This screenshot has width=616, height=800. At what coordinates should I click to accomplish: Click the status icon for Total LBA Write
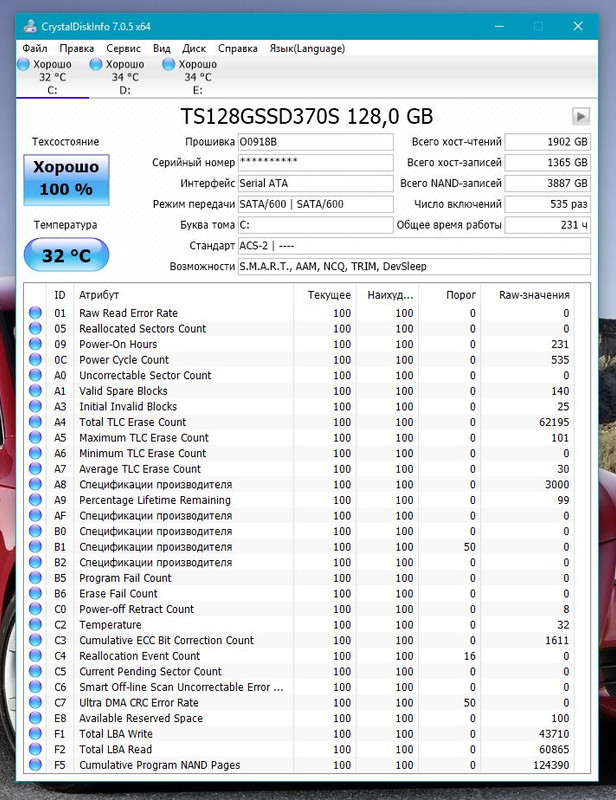35,734
